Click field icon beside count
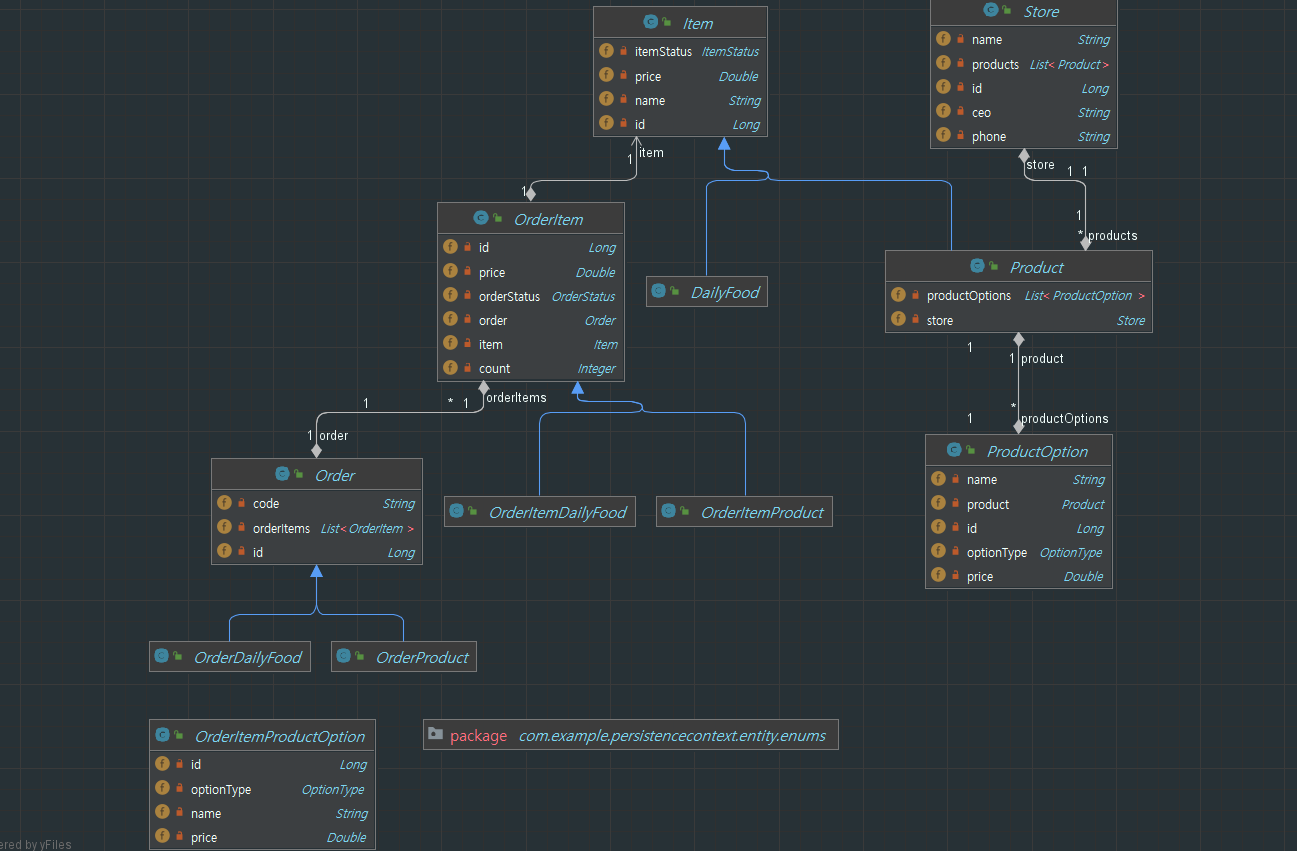 [450, 368]
